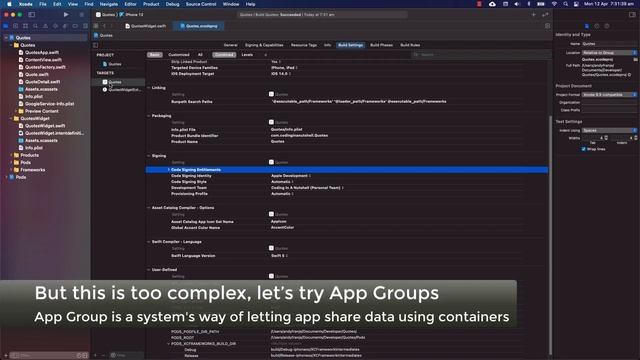Collapse Swift Compiler - Language section
This screenshot has height=360, width=640.
coord(149,242)
